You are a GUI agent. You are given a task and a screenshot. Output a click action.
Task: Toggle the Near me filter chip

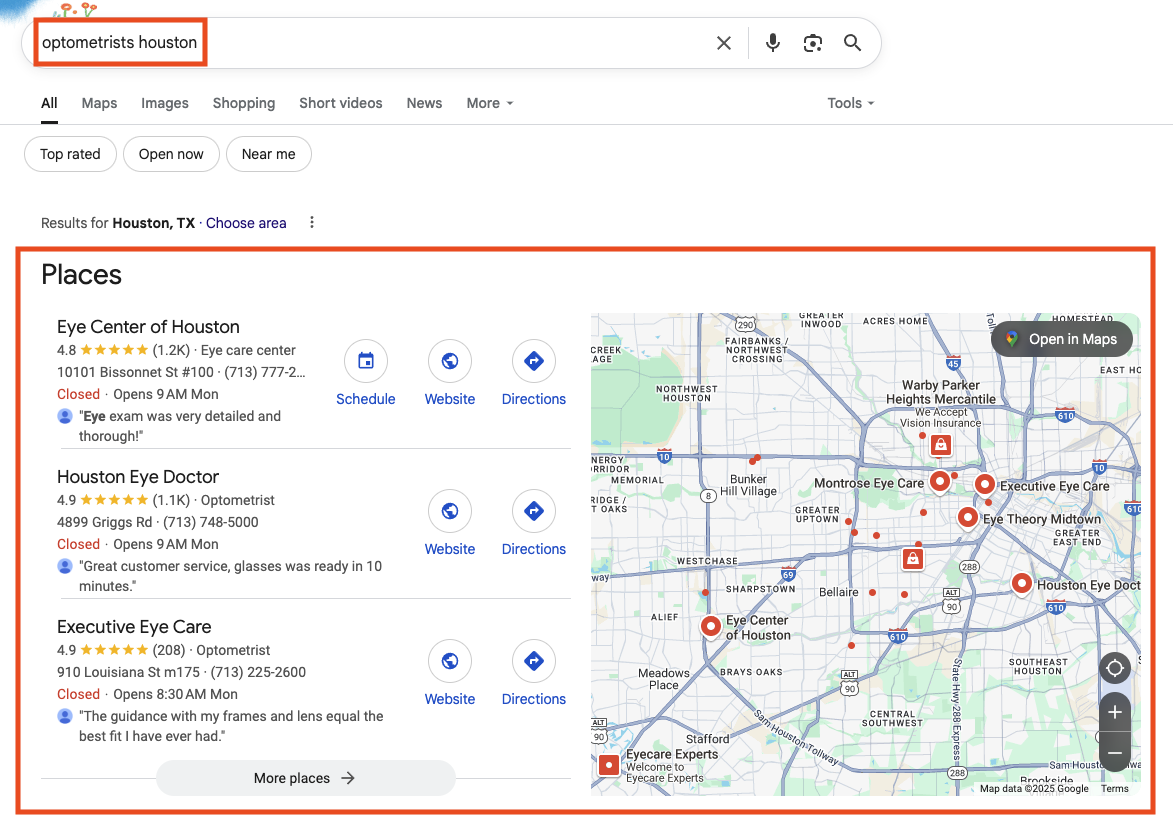click(269, 154)
